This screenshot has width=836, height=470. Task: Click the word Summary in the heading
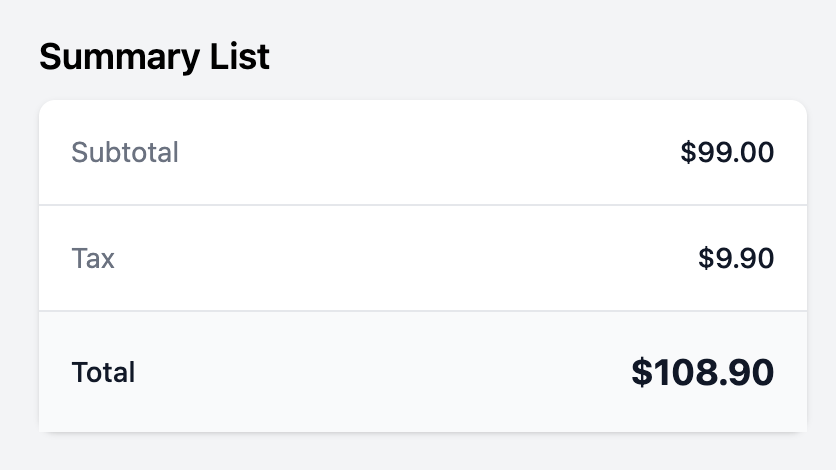tap(119, 58)
